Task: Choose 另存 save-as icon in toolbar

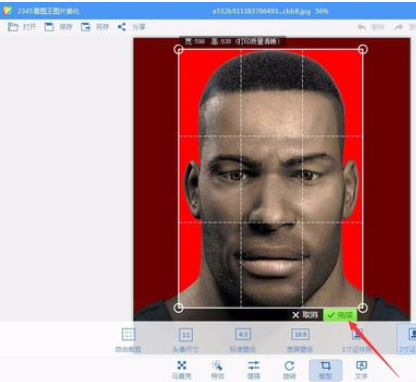Action: [95, 27]
